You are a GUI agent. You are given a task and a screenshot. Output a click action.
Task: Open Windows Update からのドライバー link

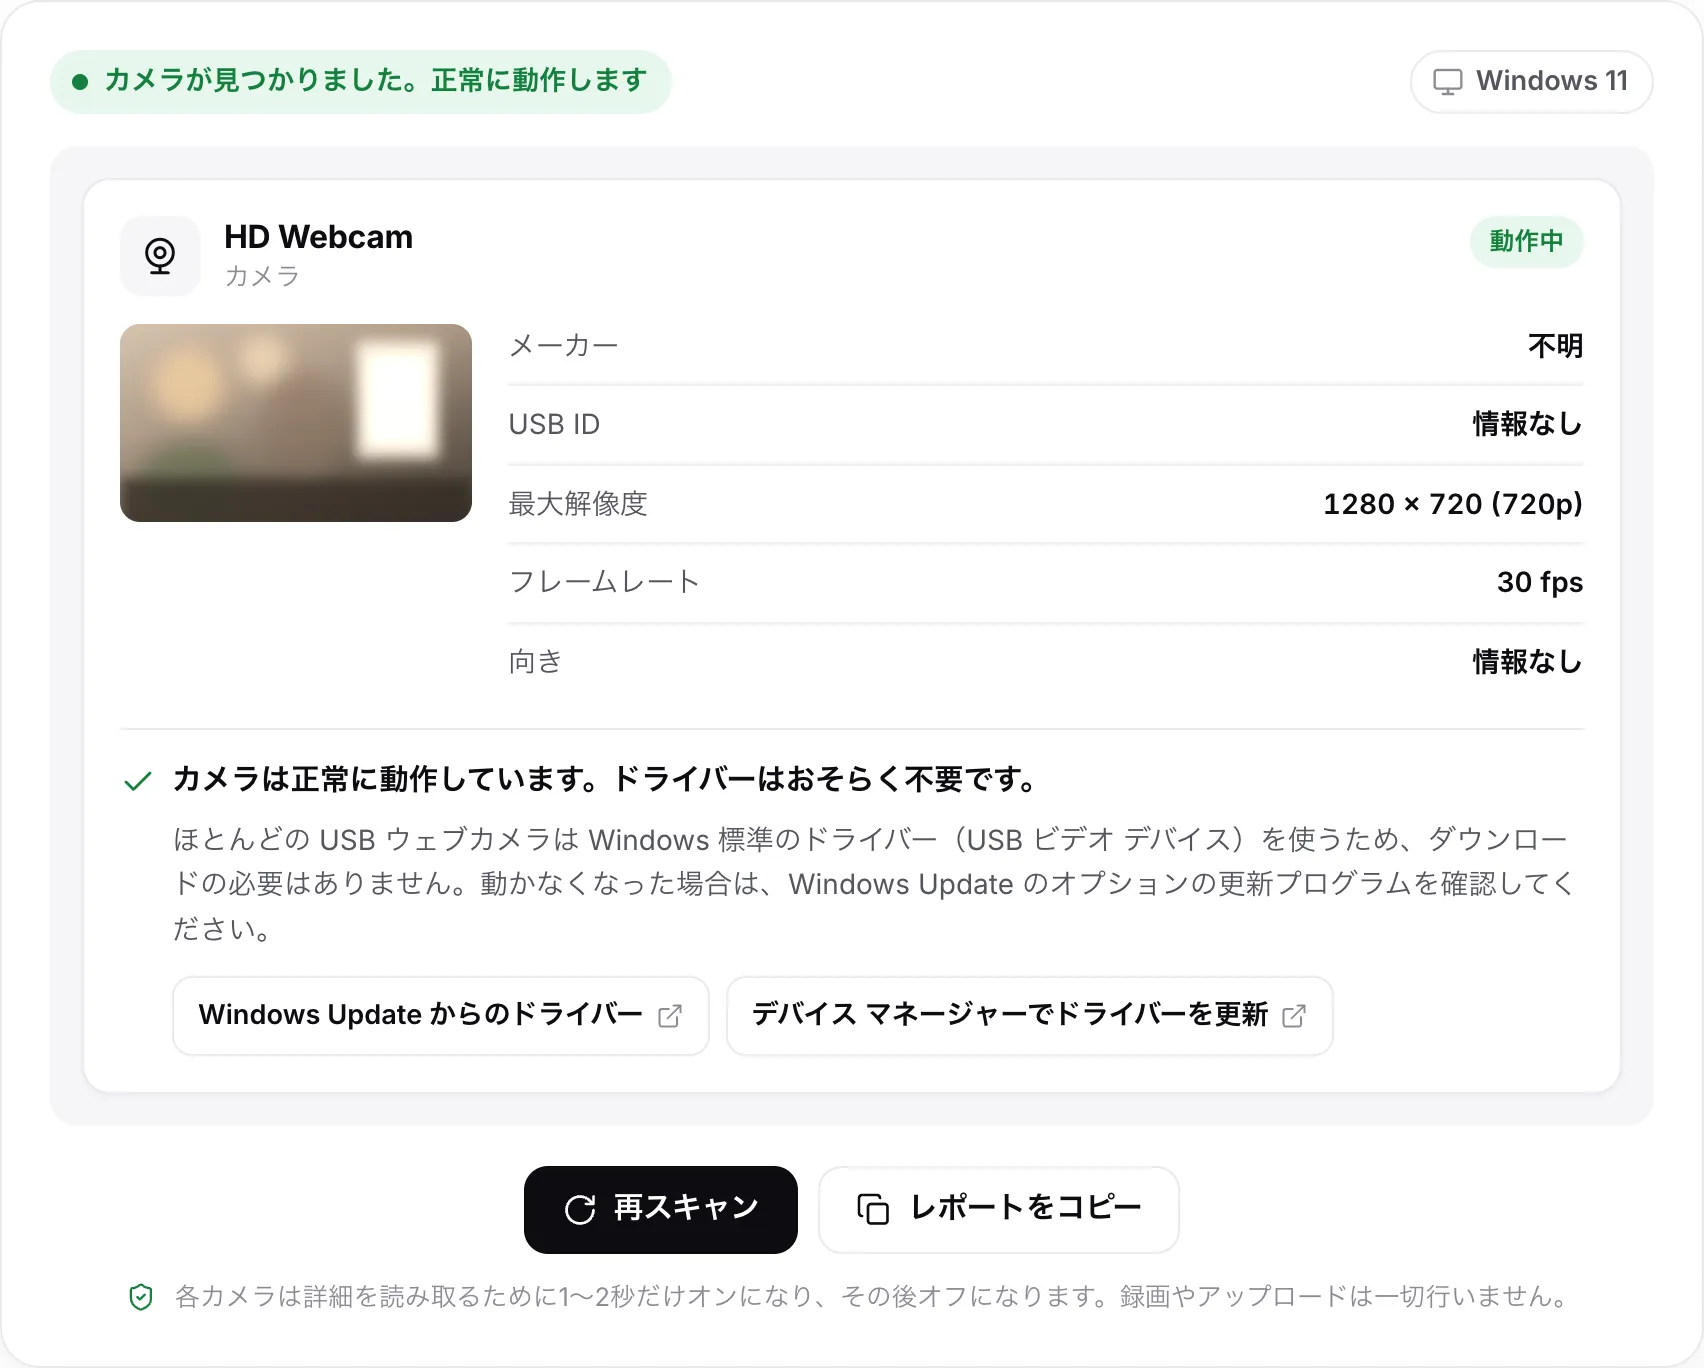point(441,1016)
